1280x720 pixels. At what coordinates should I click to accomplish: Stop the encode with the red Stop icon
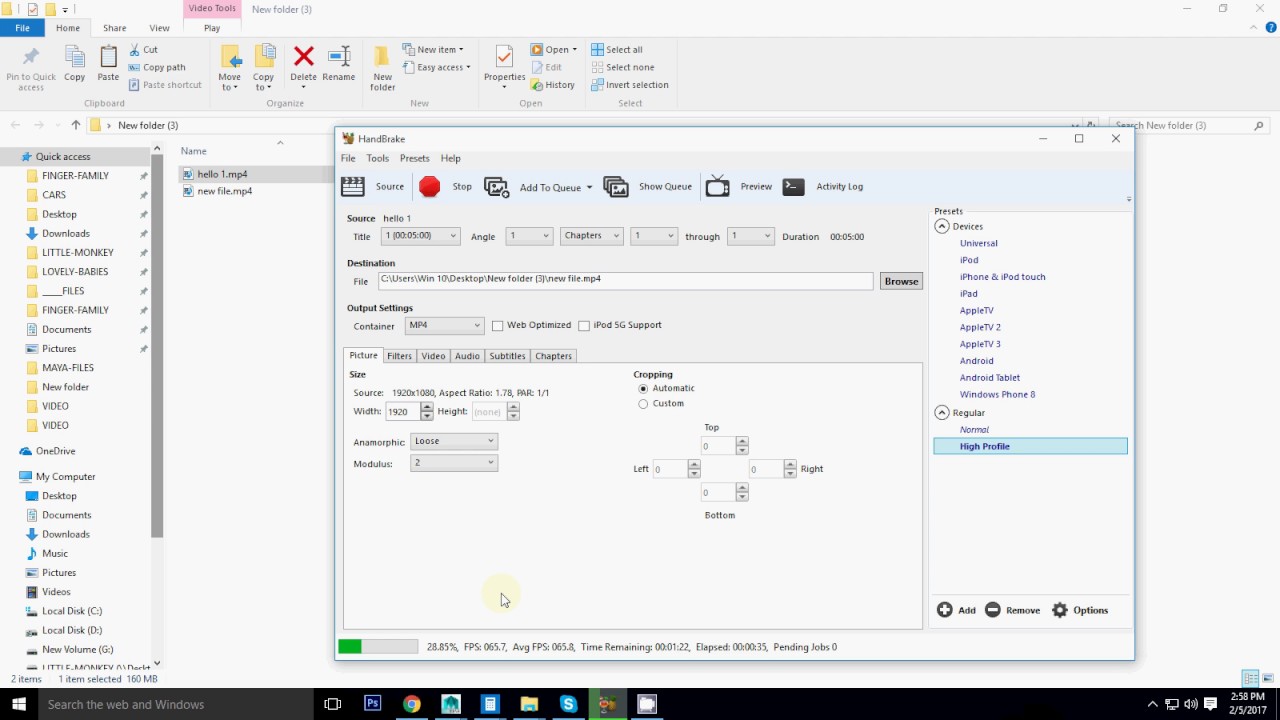tap(429, 186)
